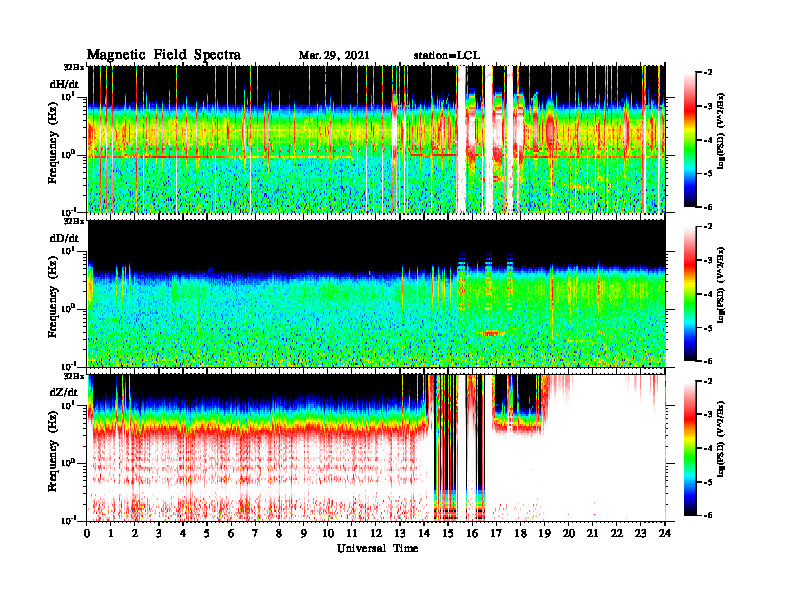Click the hour "6" tick label on time axis
The image size is (792, 612).
pos(231,534)
